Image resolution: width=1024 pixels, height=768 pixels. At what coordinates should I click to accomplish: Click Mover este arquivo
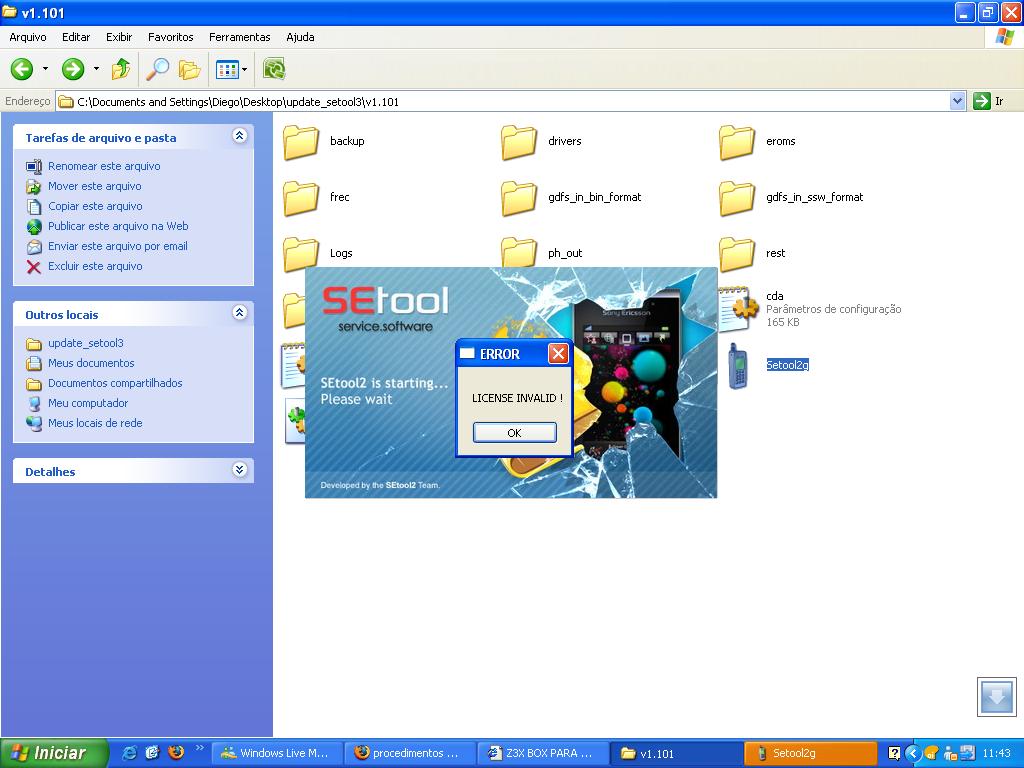[x=95, y=186]
